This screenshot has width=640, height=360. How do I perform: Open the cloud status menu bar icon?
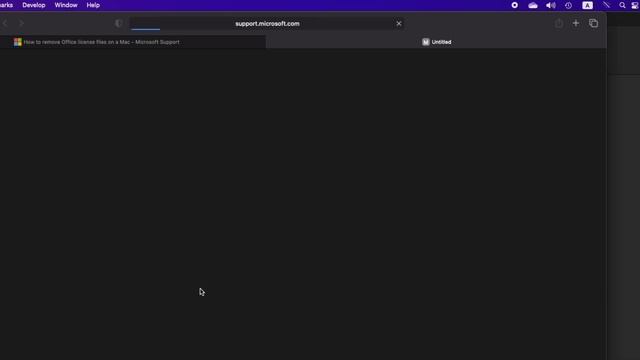click(533, 5)
